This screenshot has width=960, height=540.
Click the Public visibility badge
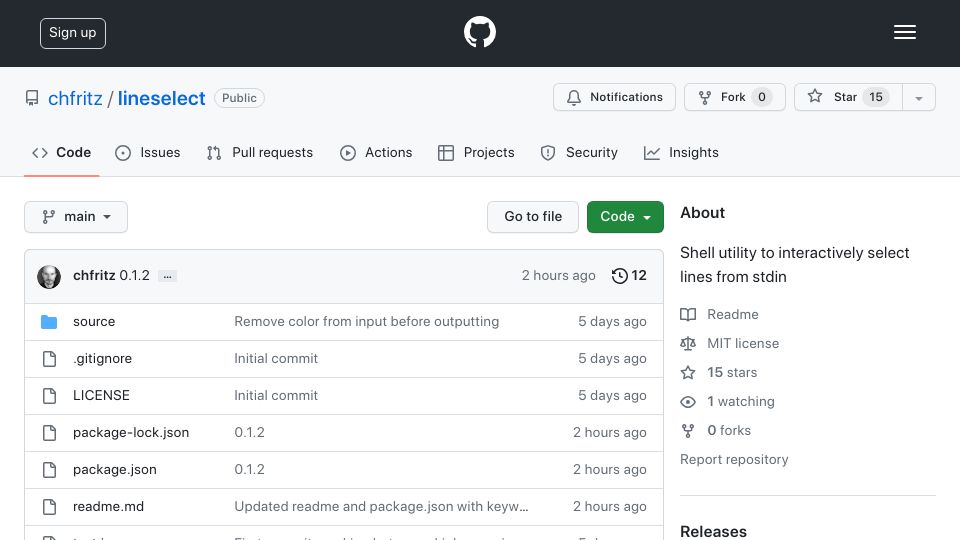[x=239, y=98]
